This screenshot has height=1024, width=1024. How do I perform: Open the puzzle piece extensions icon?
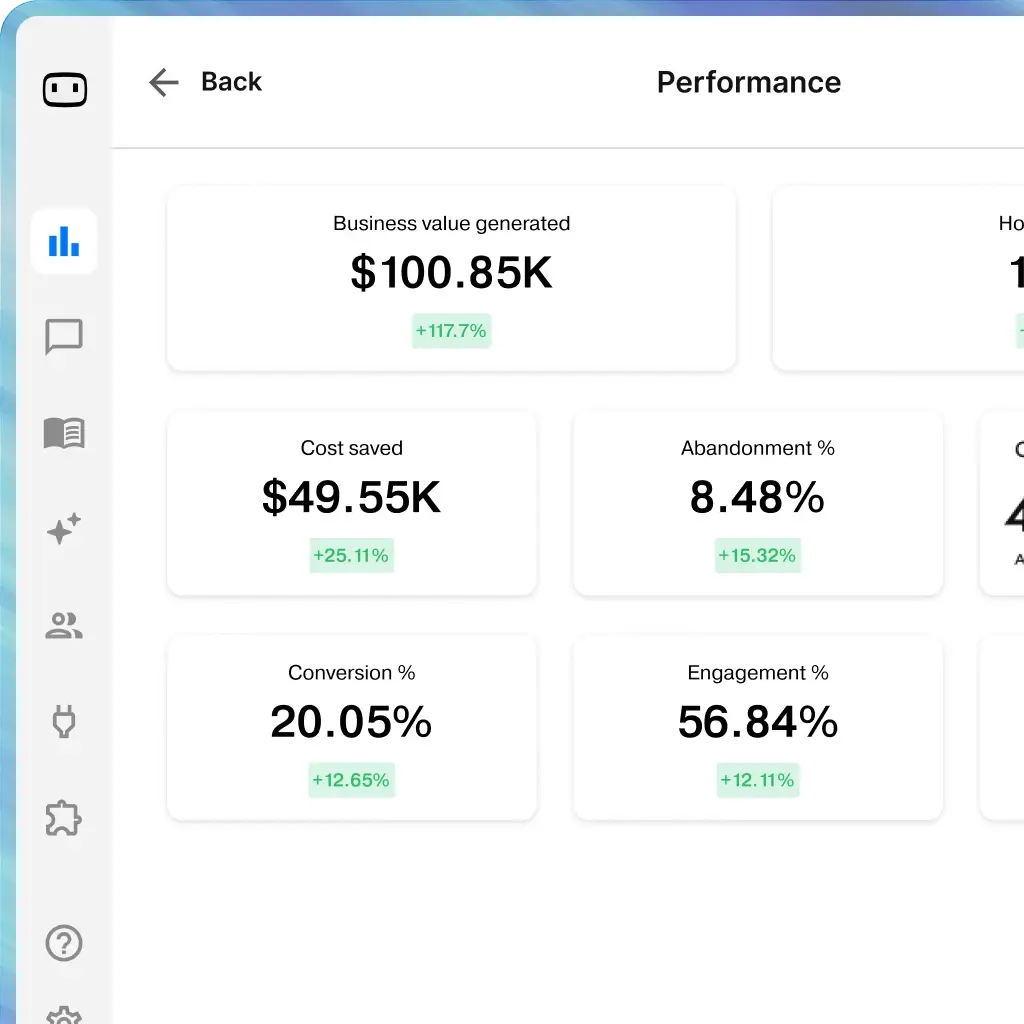pos(64,818)
